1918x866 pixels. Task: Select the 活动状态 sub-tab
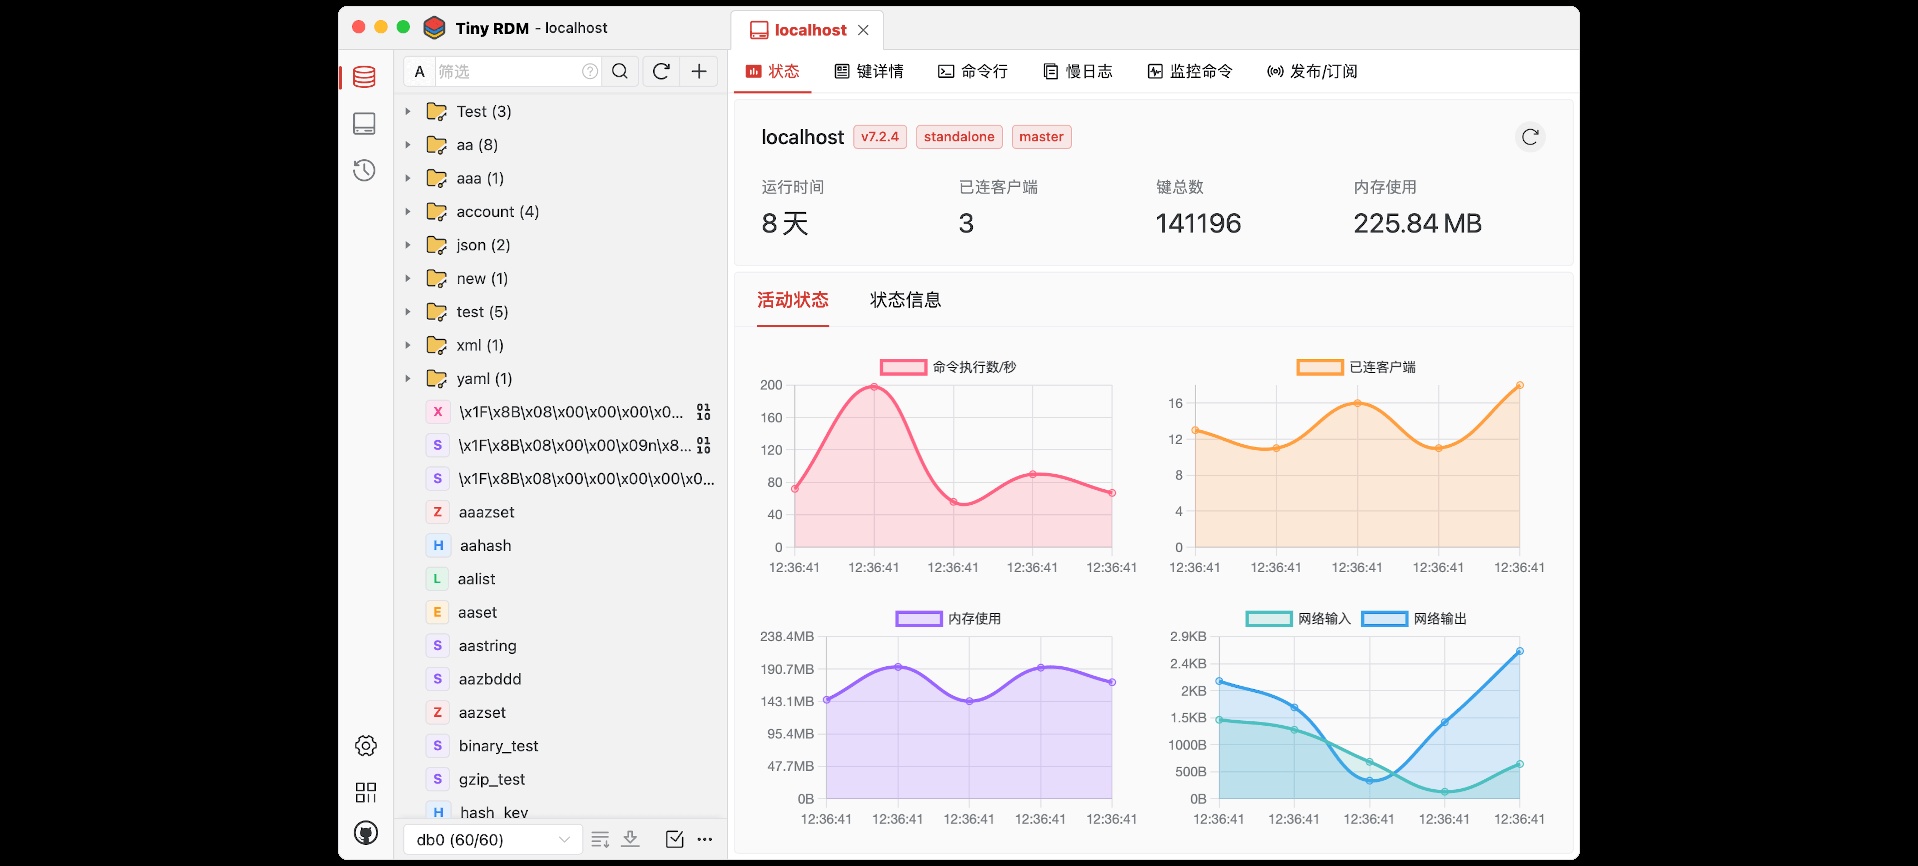click(793, 300)
